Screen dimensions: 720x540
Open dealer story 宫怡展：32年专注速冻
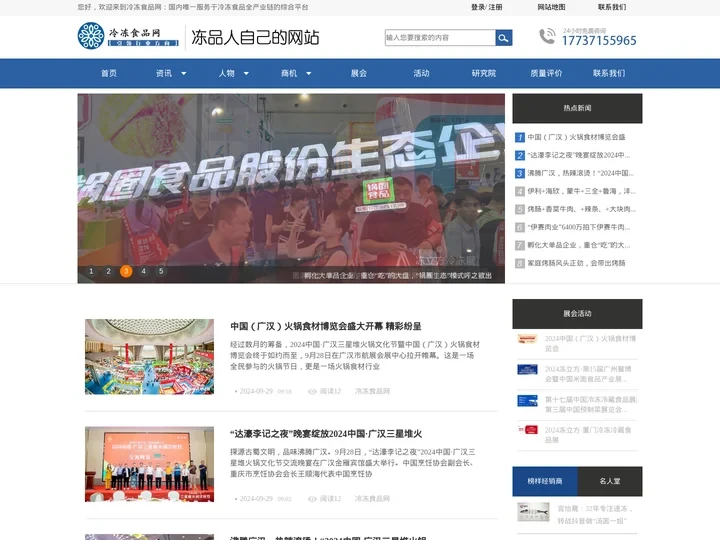(x=595, y=515)
